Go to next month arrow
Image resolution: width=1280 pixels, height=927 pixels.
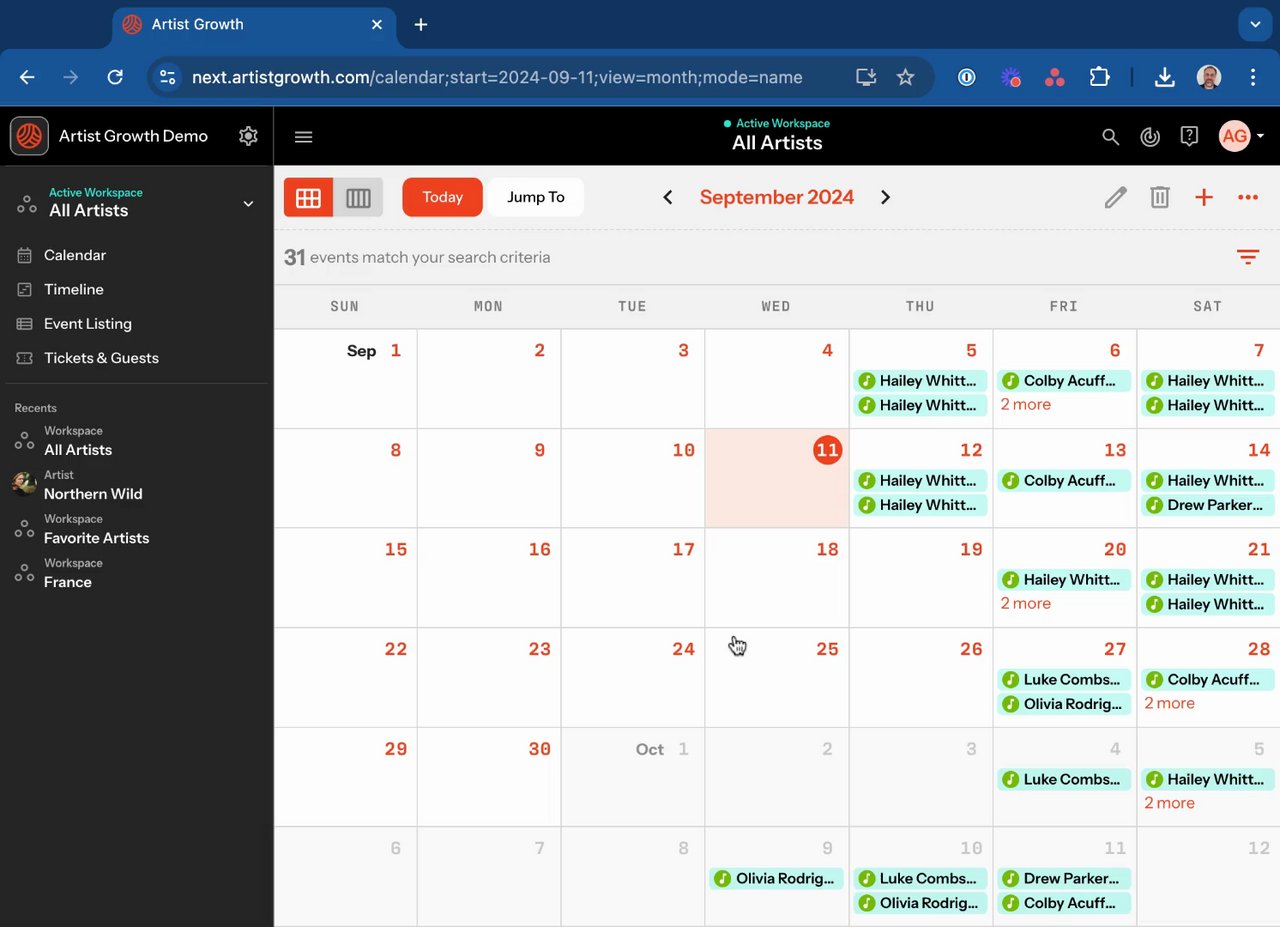(x=885, y=197)
